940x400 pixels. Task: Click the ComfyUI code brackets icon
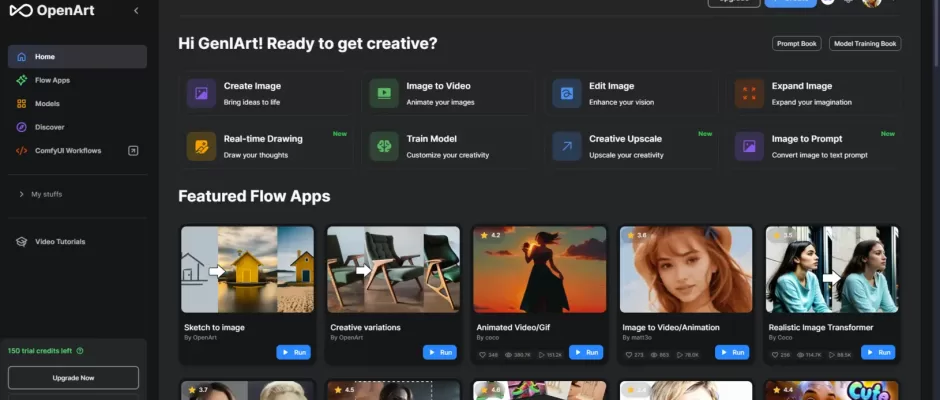22,151
